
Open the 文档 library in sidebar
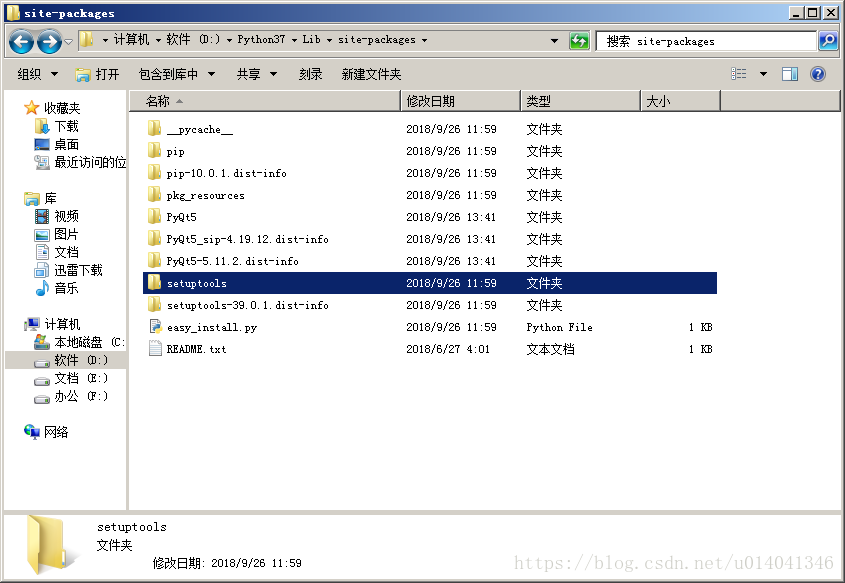coord(57,252)
